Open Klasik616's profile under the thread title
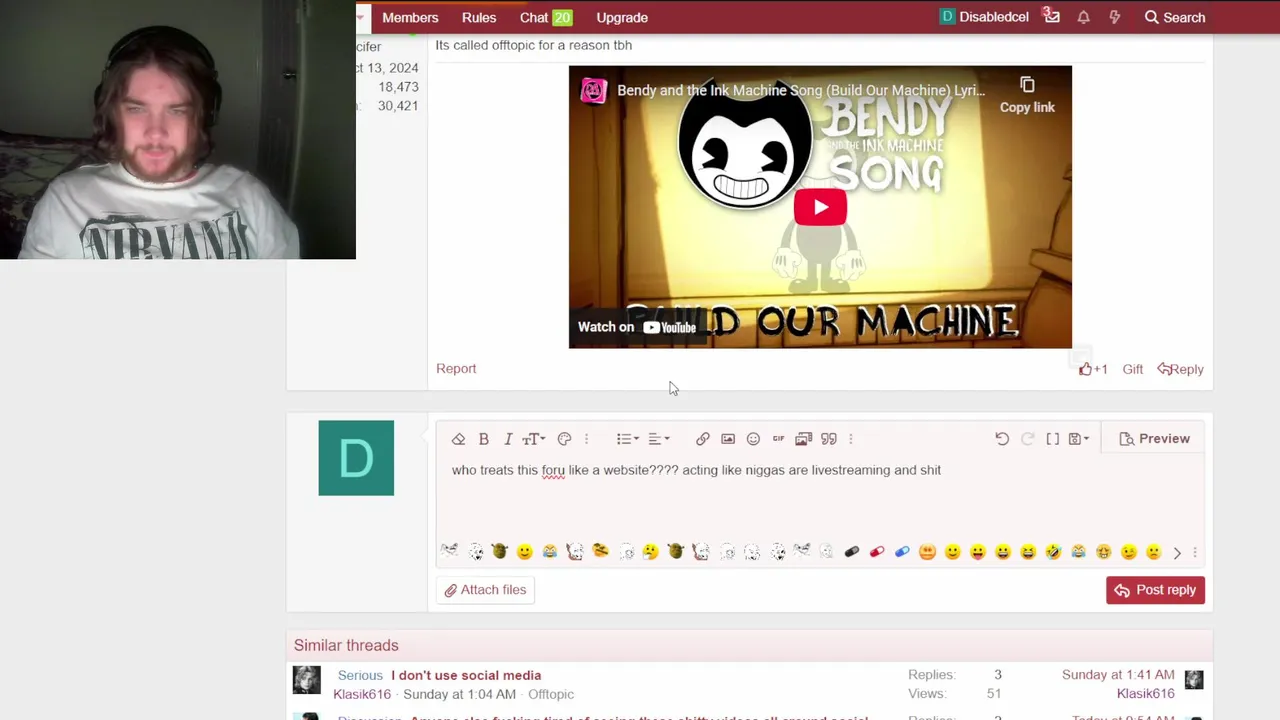This screenshot has height=720, width=1280. tap(362, 694)
